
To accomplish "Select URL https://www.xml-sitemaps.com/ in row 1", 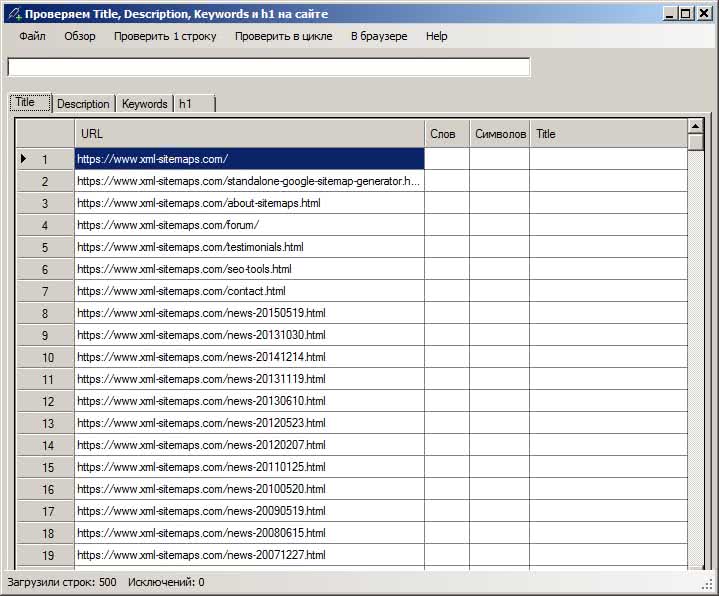I will (249, 159).
